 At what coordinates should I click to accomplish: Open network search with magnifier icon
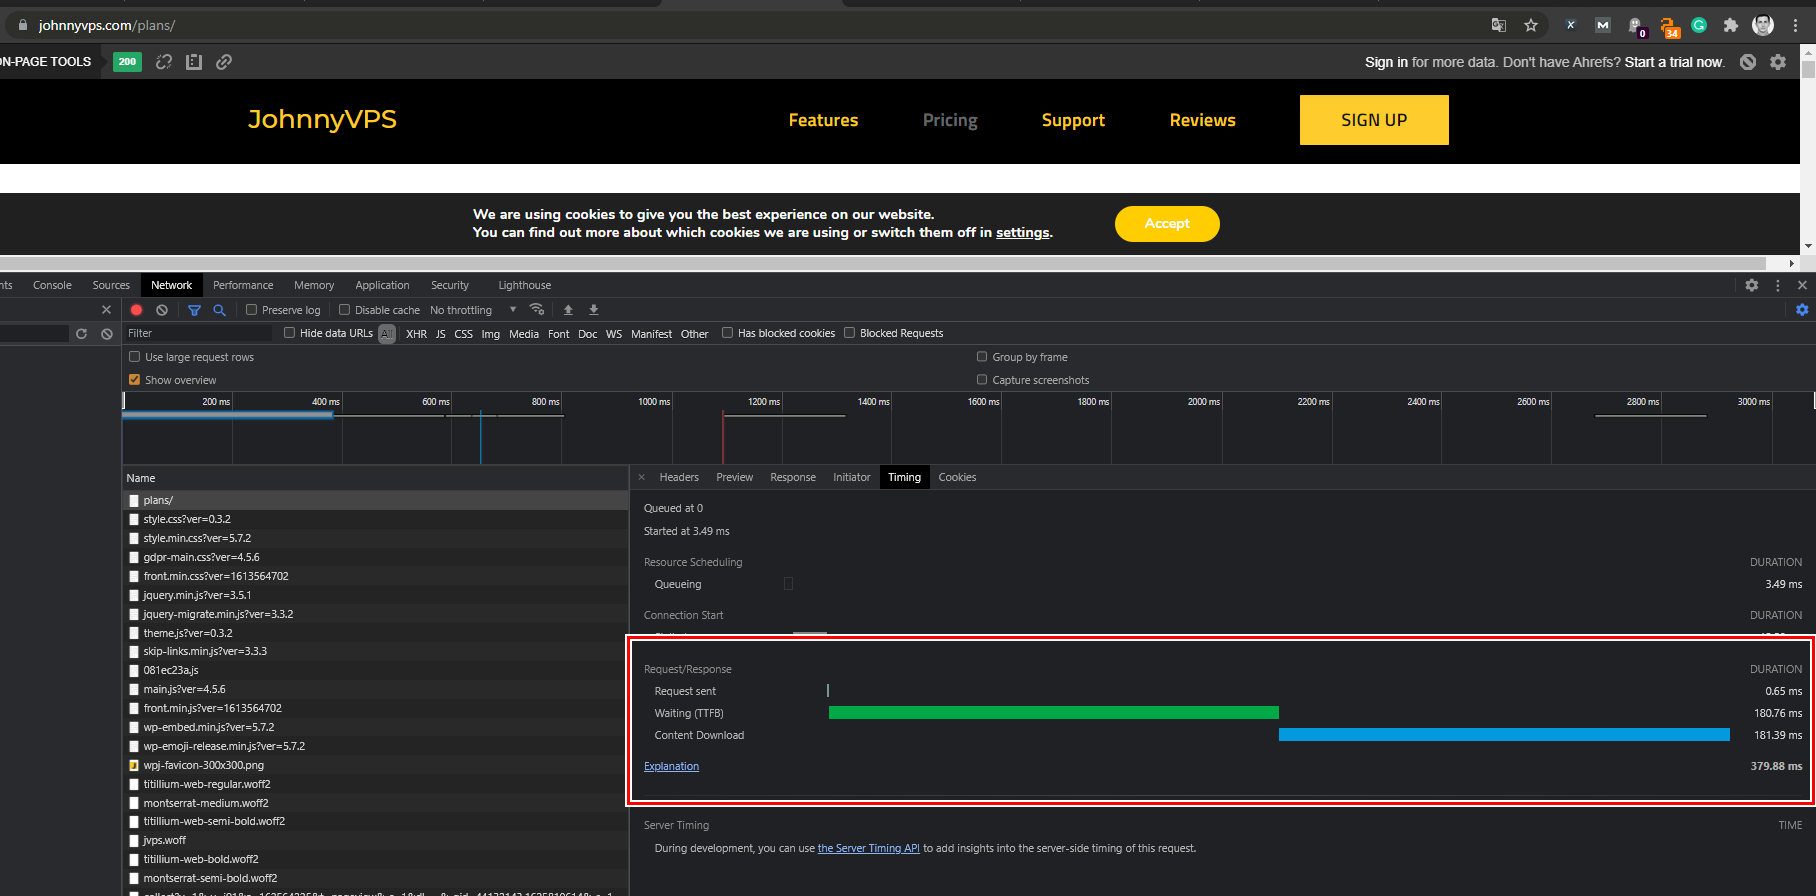pyautogui.click(x=220, y=310)
